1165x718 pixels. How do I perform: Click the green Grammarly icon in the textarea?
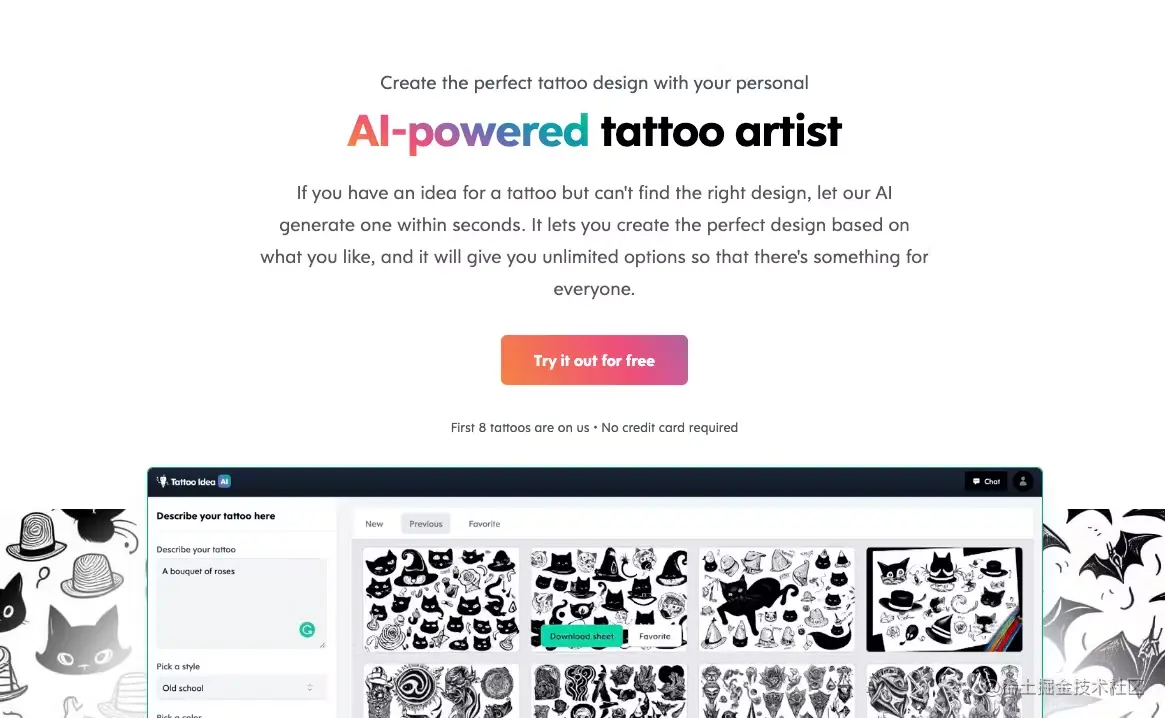click(307, 630)
